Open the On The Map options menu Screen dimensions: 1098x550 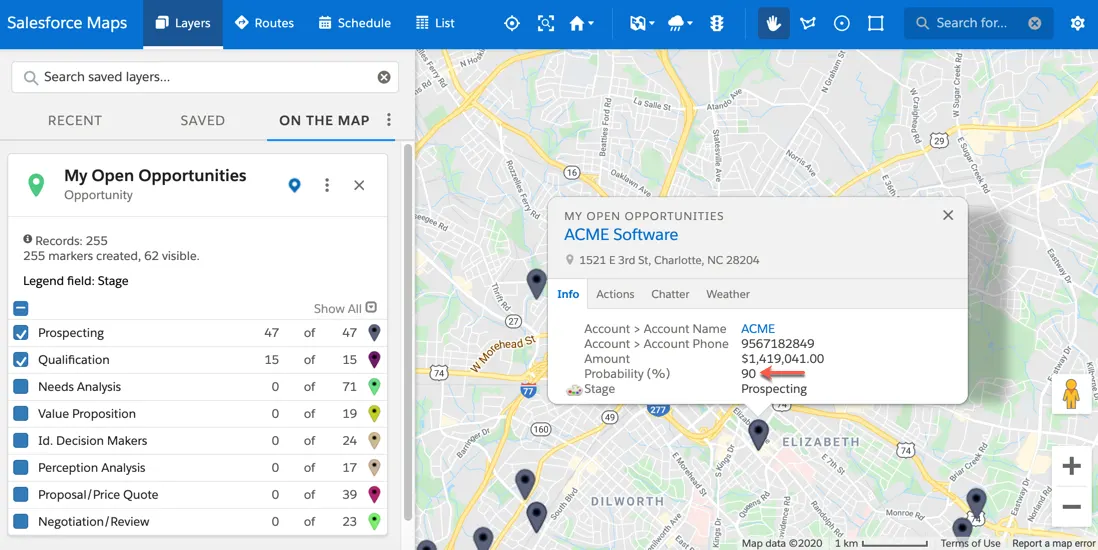coord(389,120)
